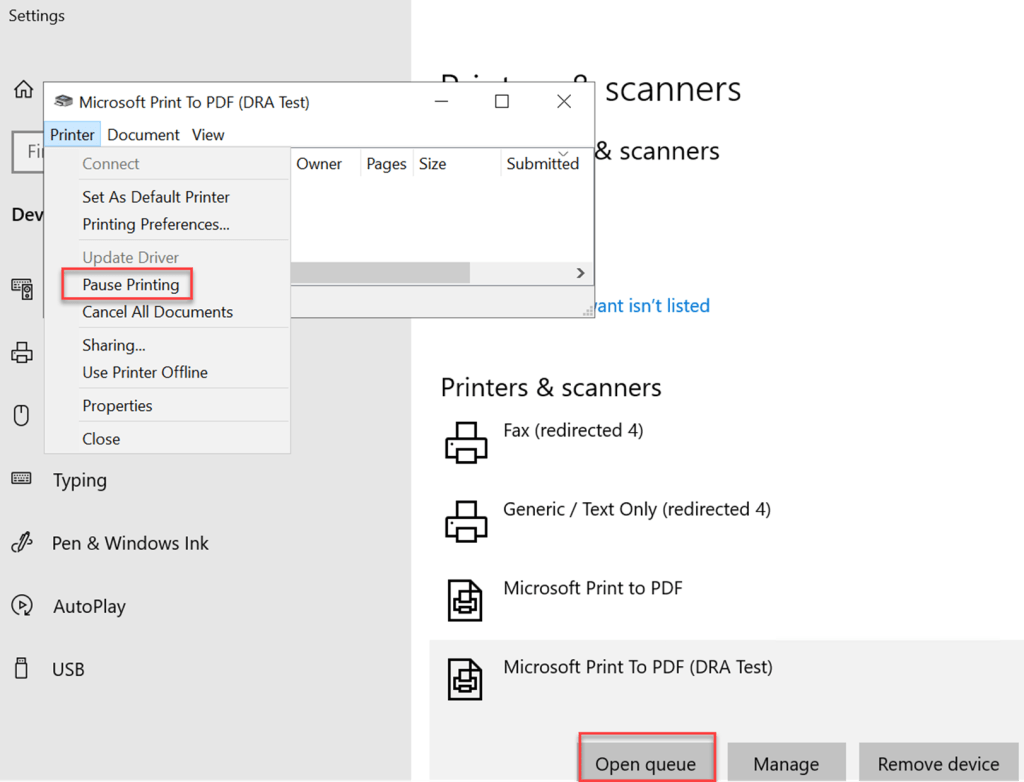Select Cancel All Documents

[x=157, y=312]
